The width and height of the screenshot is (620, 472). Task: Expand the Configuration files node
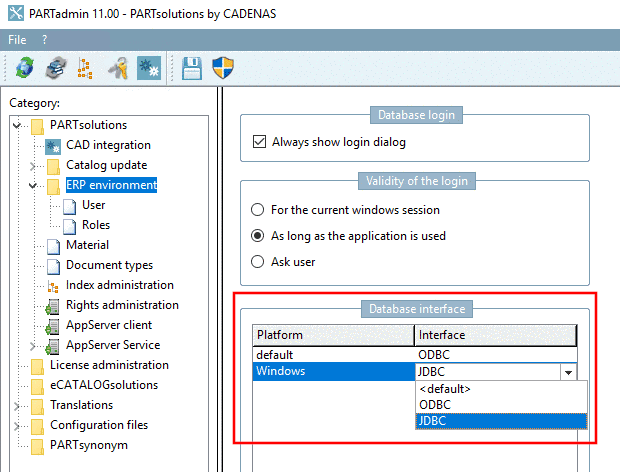(x=16, y=426)
